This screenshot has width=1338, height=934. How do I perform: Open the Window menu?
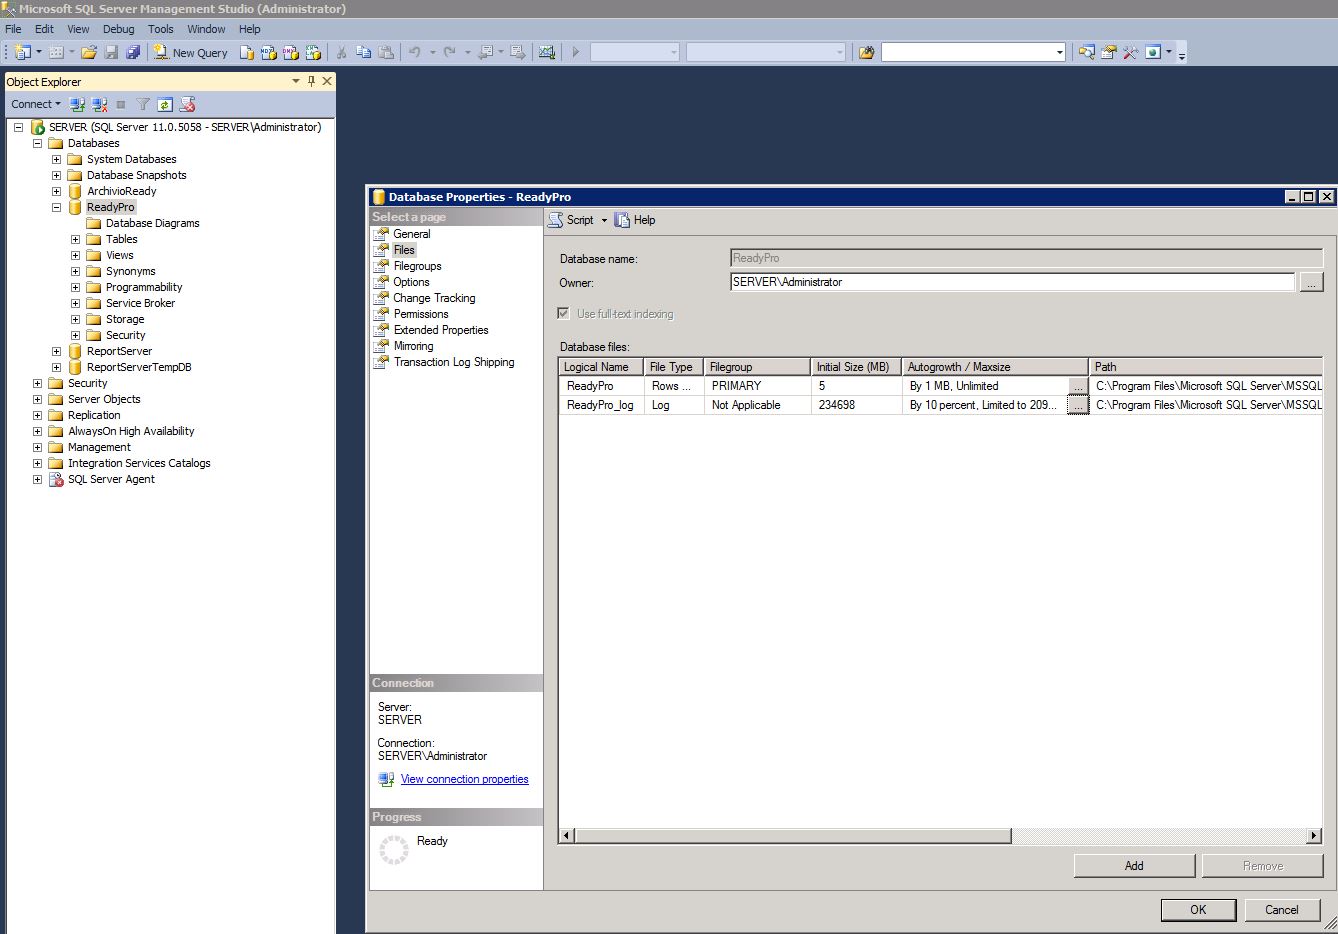[206, 29]
